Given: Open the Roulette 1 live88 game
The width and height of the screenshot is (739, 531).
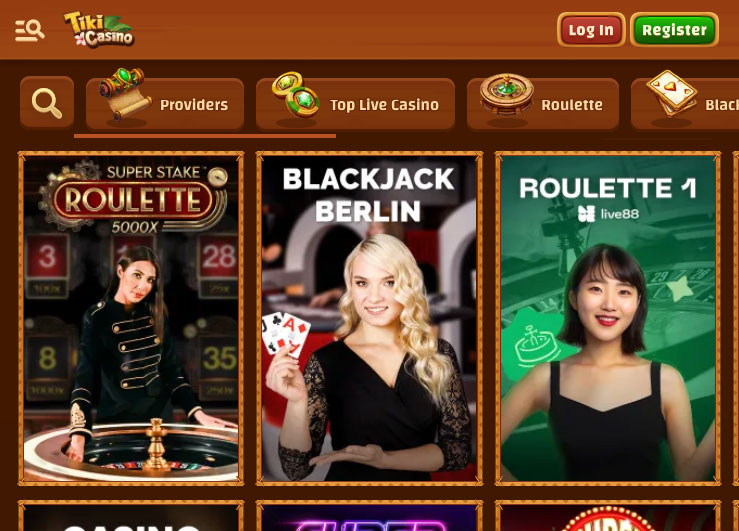Looking at the screenshot, I should 608,319.
